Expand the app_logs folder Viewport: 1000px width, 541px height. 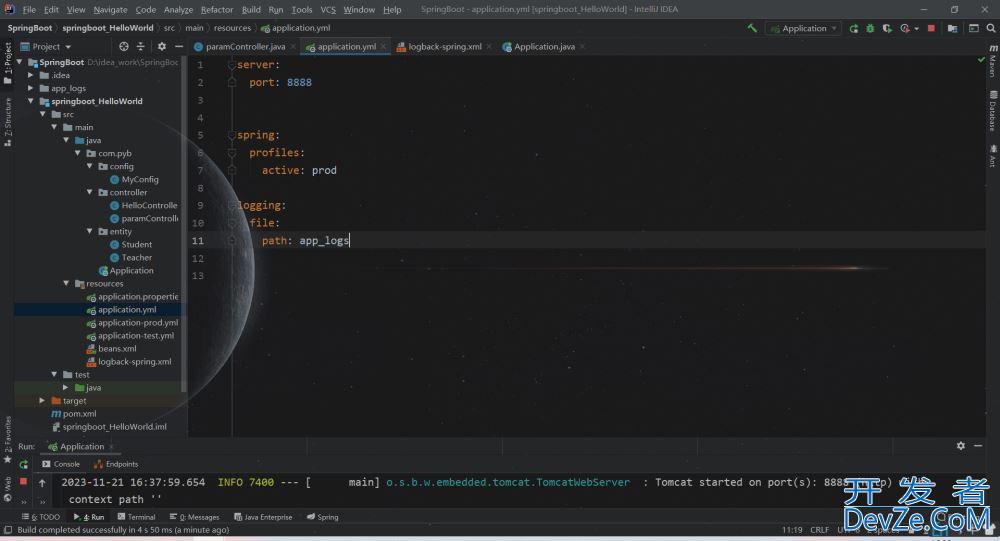tap(31, 88)
